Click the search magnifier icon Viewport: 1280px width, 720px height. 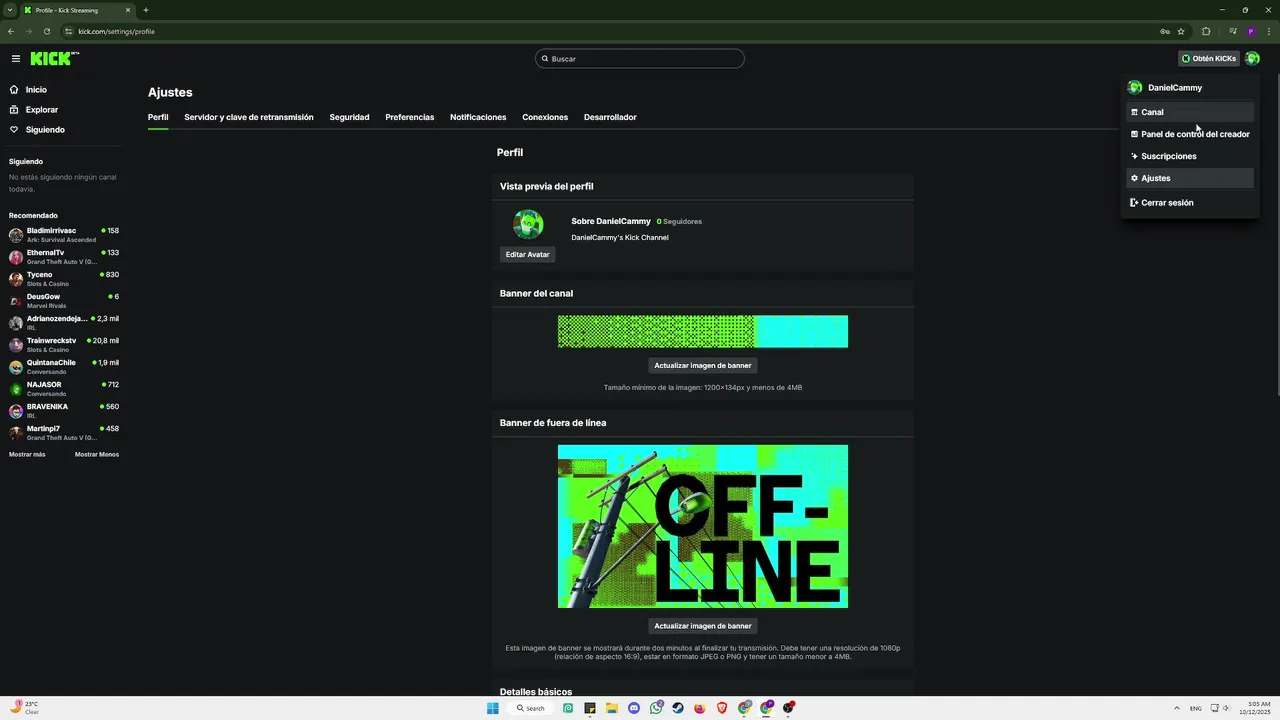point(545,59)
